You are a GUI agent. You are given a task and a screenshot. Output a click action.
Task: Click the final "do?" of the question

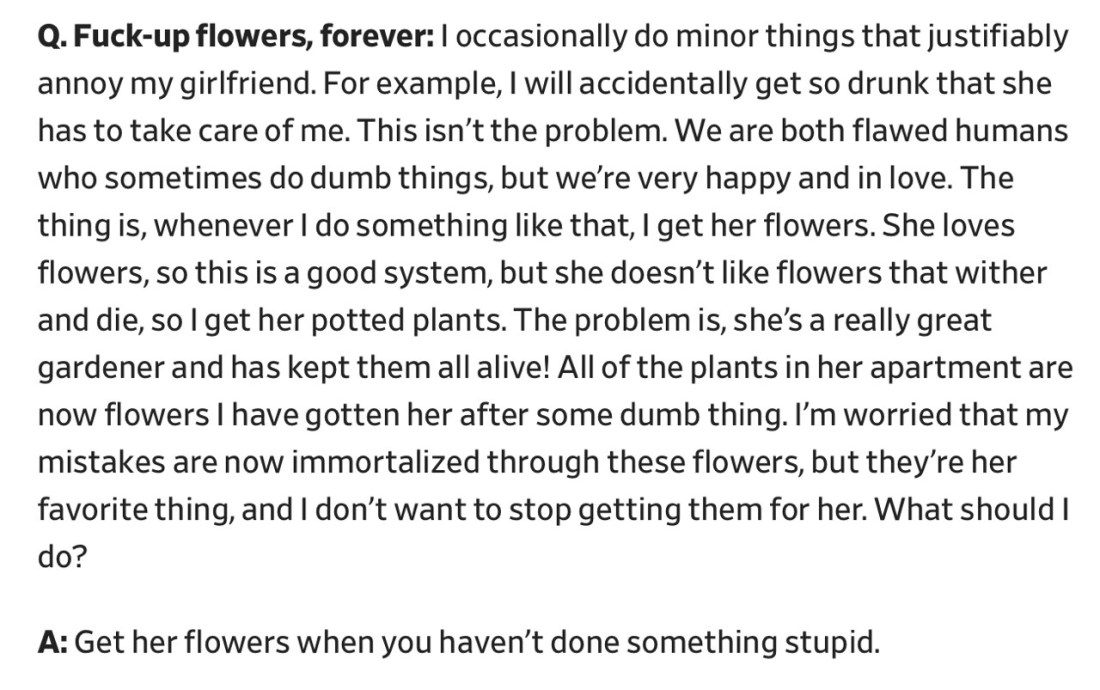point(62,559)
